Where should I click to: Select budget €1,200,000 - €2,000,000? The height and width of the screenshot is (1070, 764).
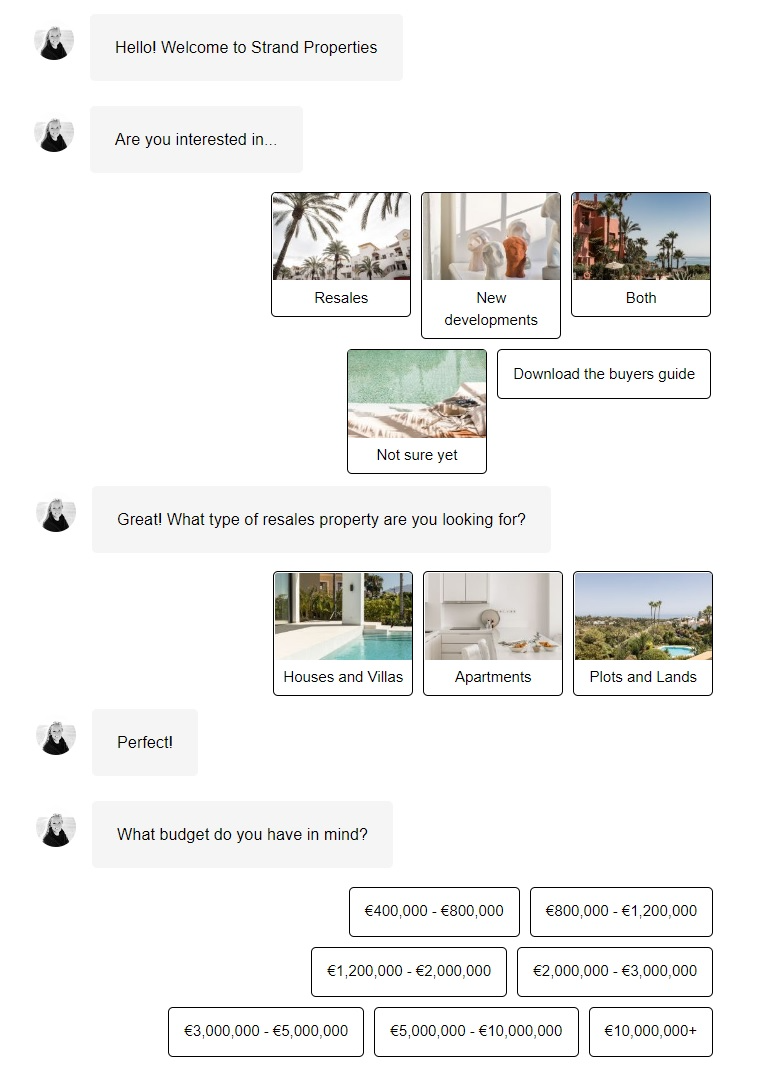pyautogui.click(x=409, y=972)
